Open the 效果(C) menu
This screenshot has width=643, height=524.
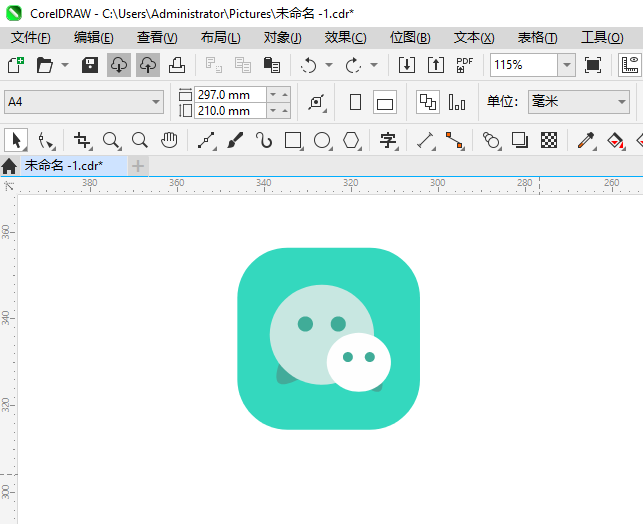coord(345,38)
